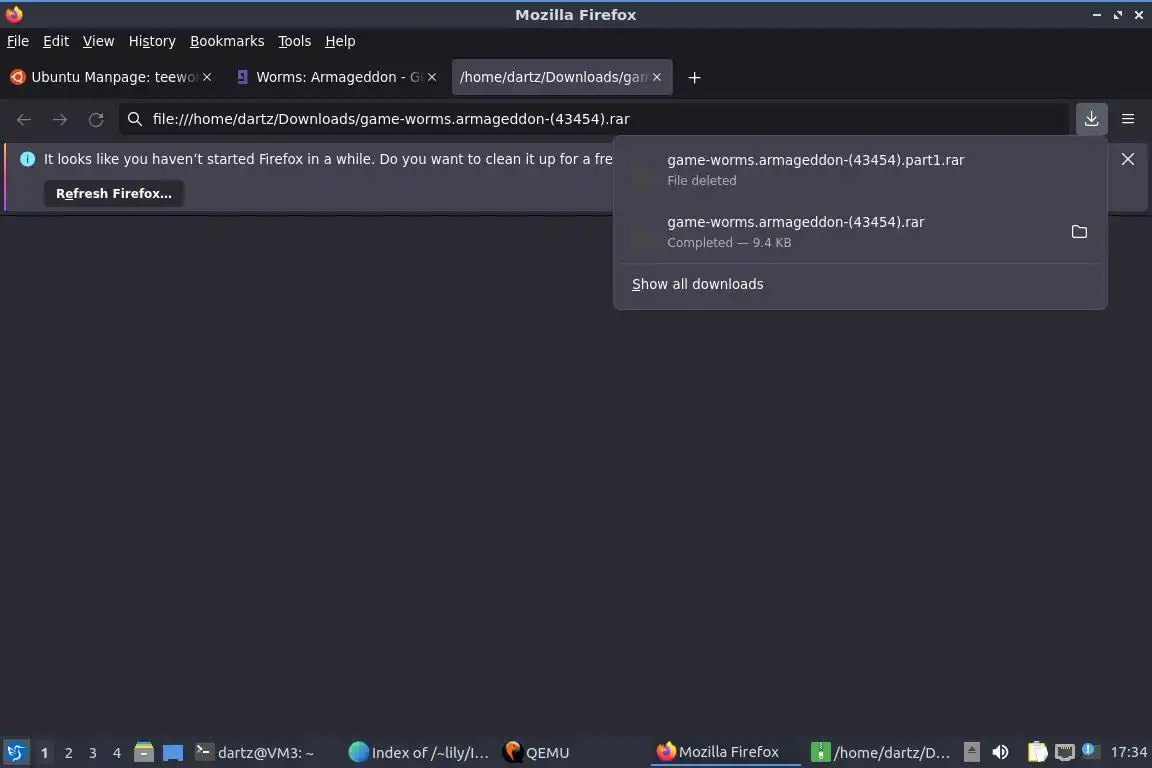Switch to the Index of /~lily window
Viewport: 1152px width, 768px height.
418,752
